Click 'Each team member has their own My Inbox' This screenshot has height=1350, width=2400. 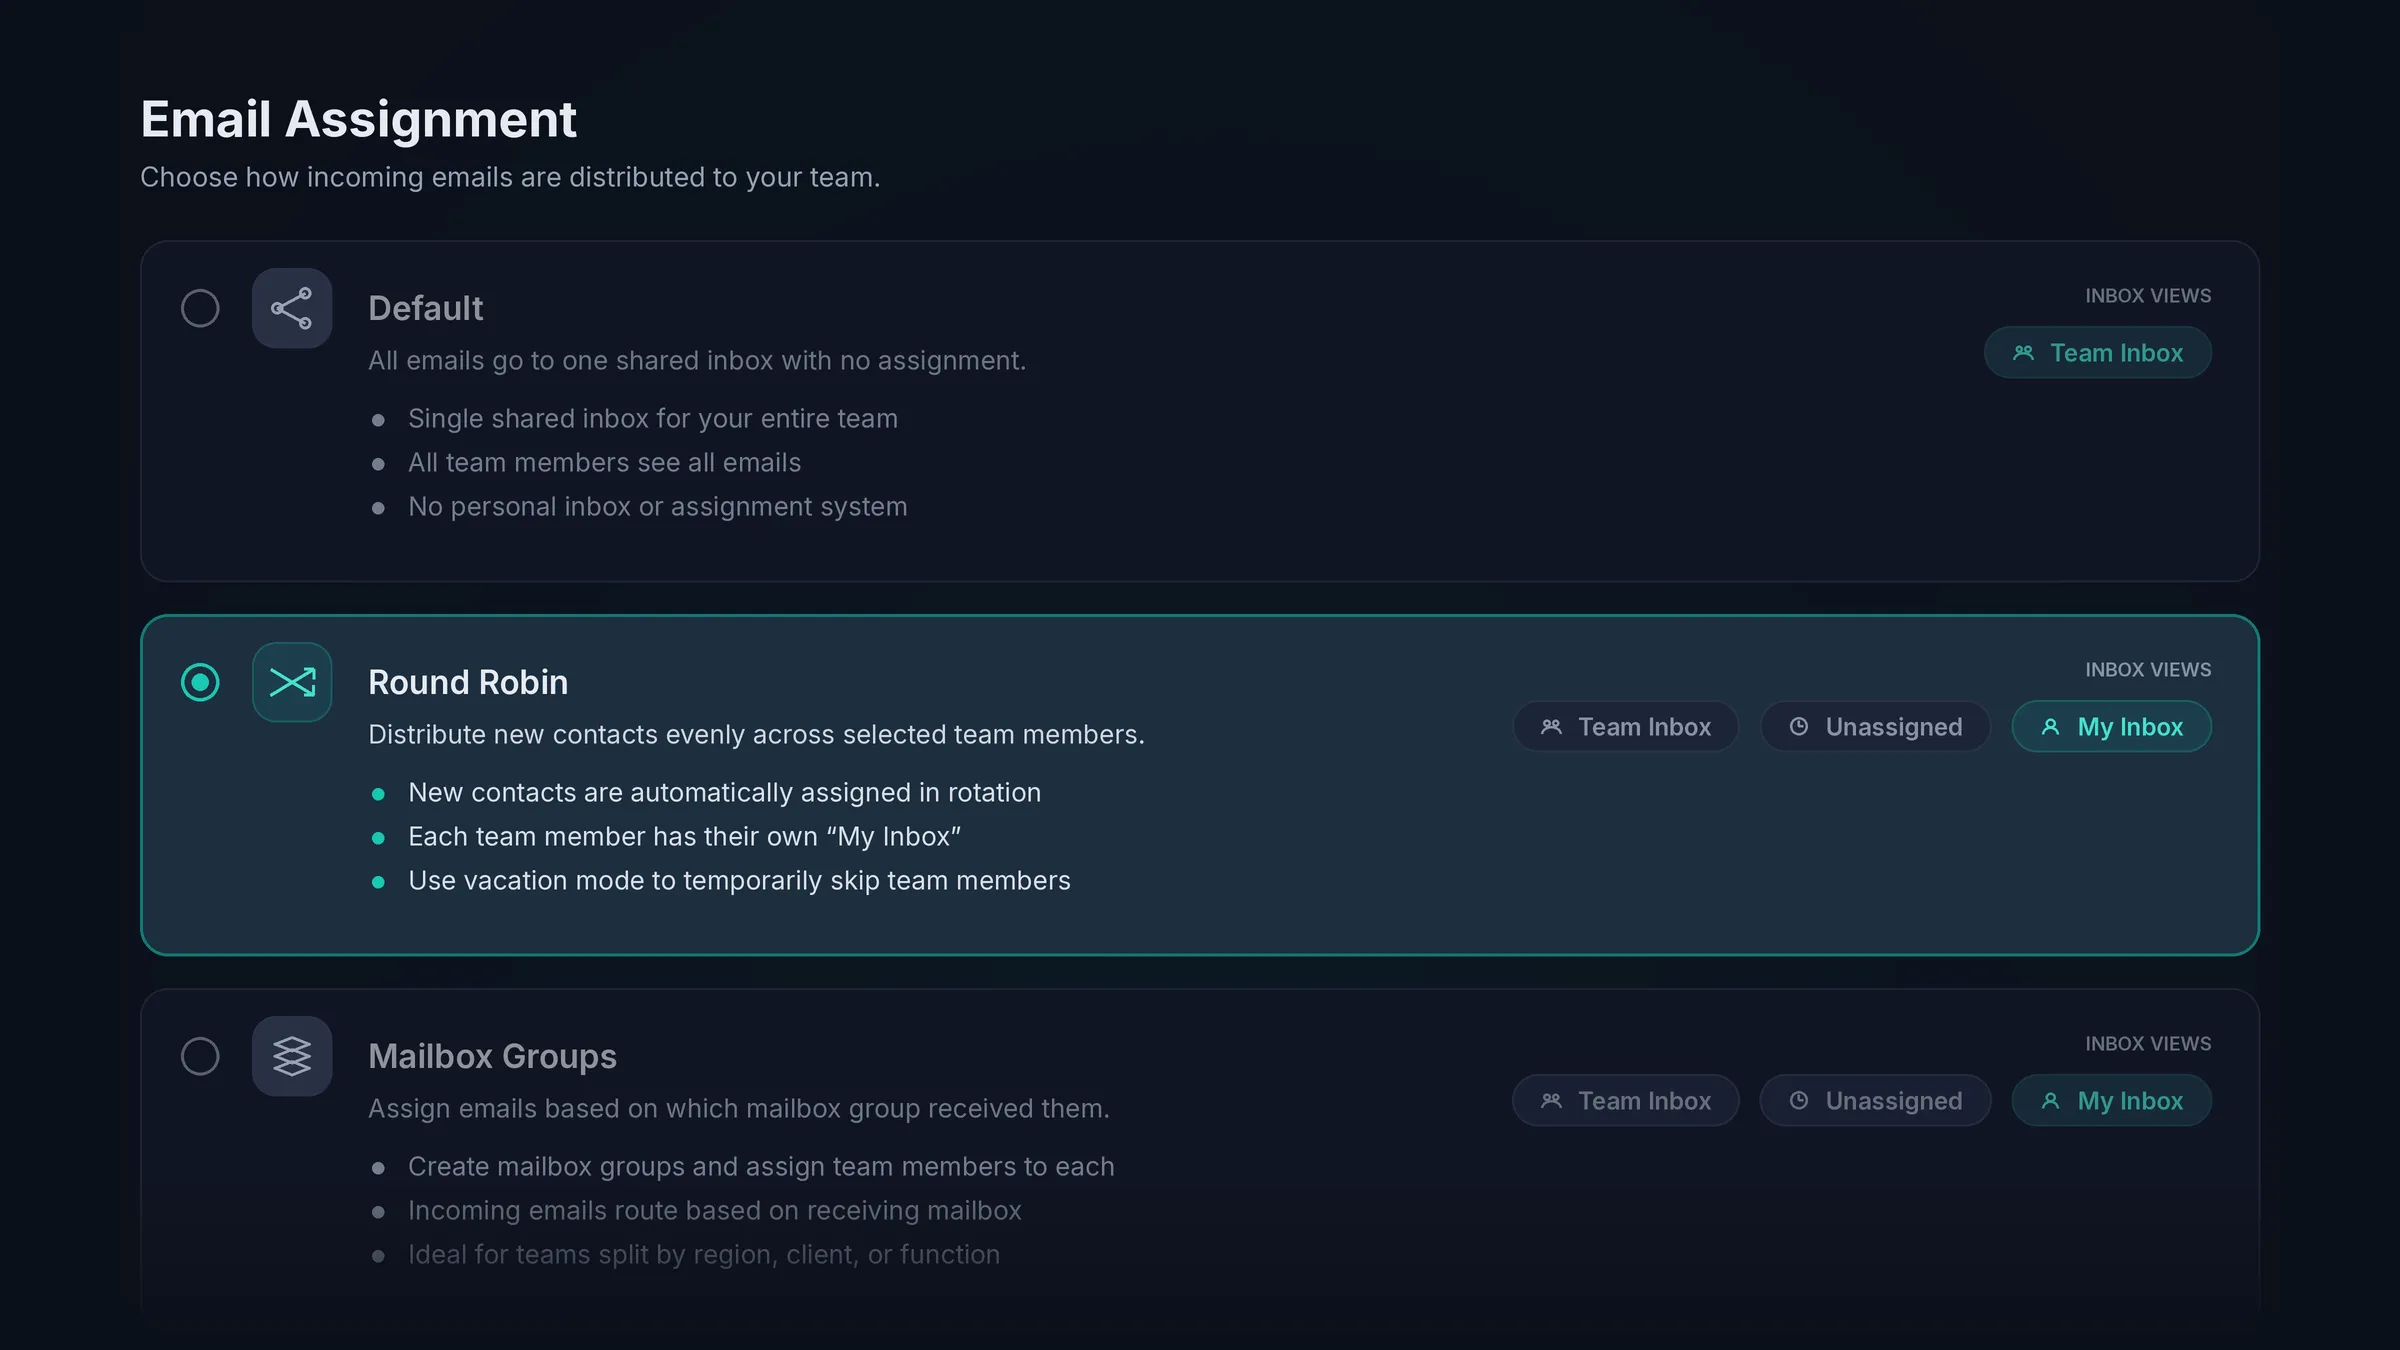(x=685, y=837)
